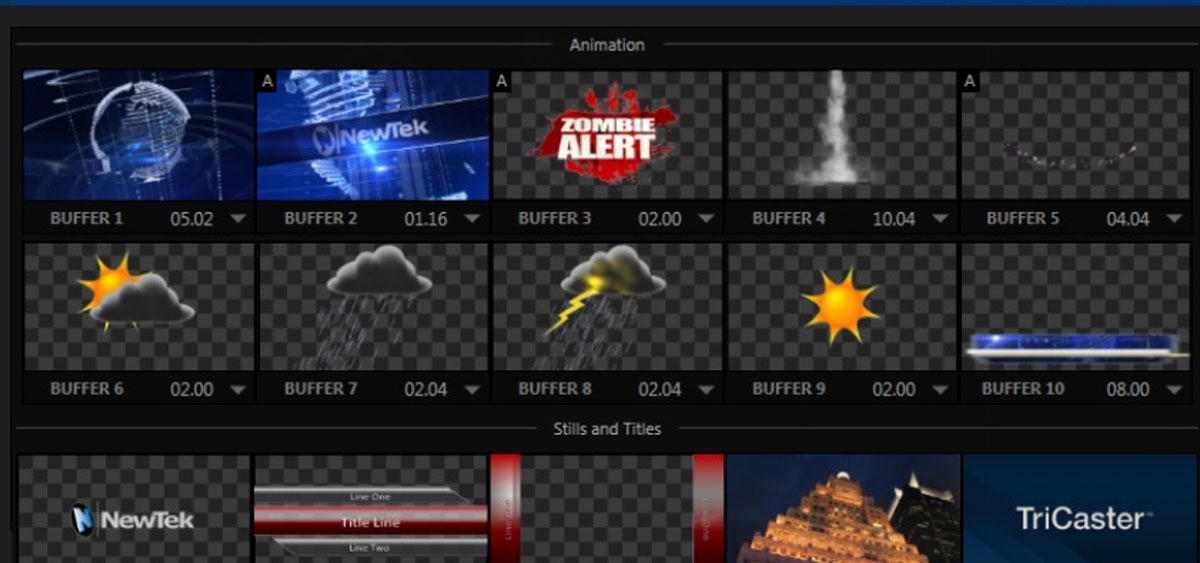Open the Buffer 5 dropdown arrow
This screenshot has height=563, width=1200.
click(x=1174, y=219)
